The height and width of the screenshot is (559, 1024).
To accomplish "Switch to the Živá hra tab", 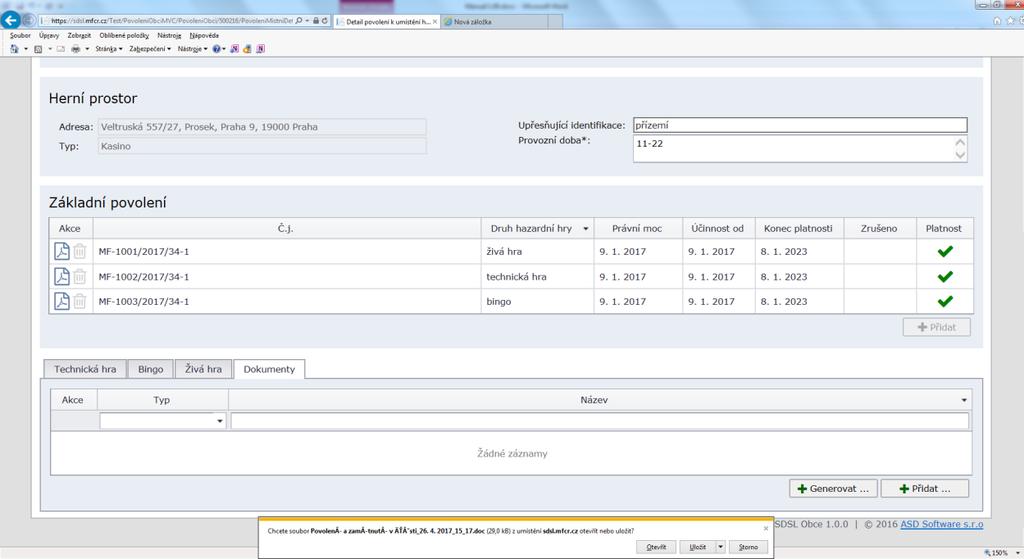I will click(203, 369).
